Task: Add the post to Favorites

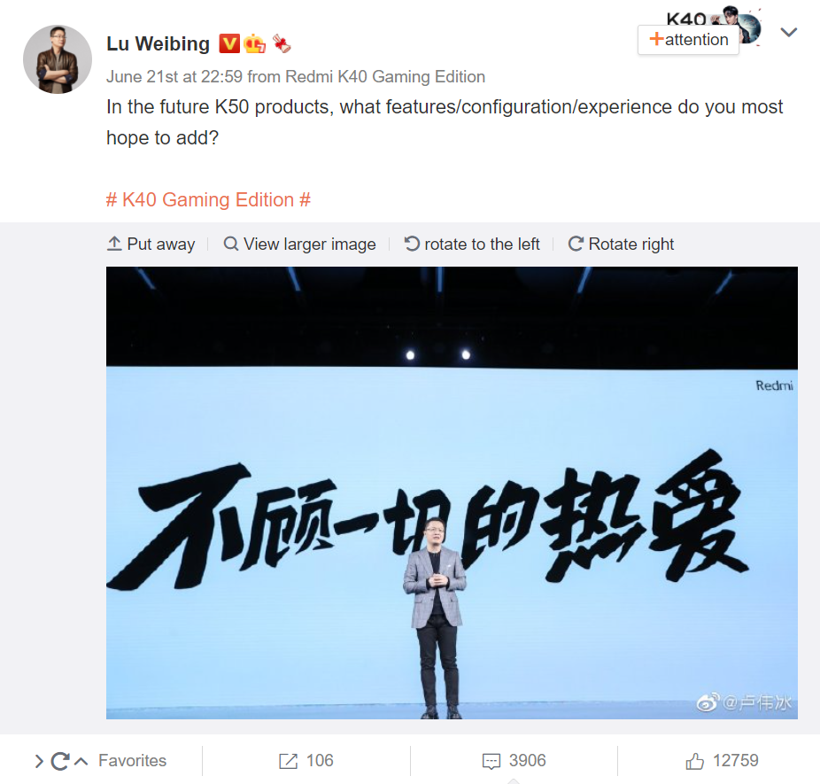Action: [132, 760]
